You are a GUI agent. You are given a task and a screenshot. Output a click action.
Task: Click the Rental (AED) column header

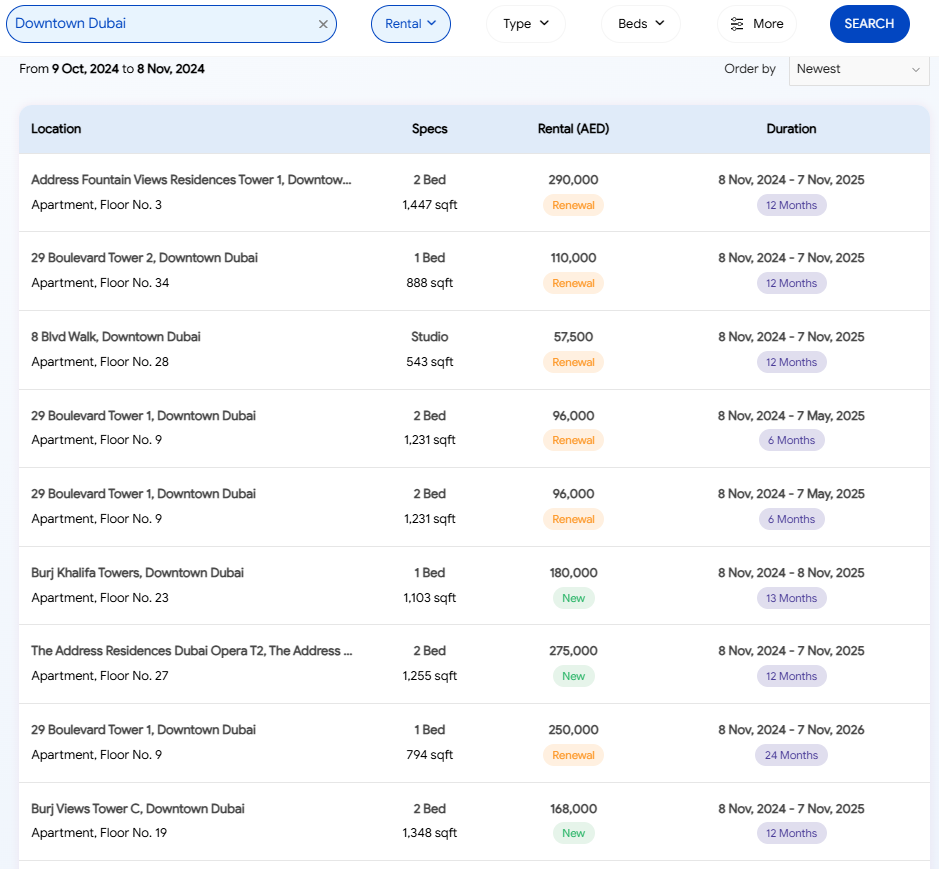click(573, 129)
